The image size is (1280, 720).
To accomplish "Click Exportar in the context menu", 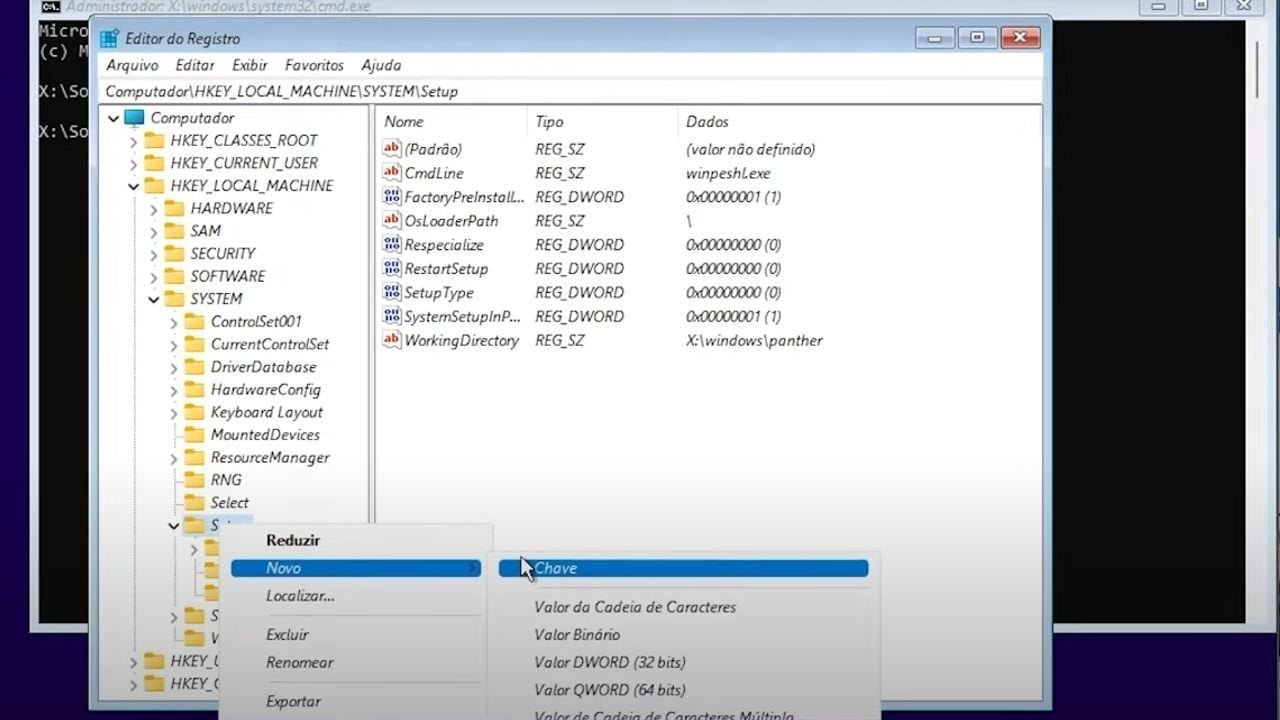I will click(x=293, y=701).
